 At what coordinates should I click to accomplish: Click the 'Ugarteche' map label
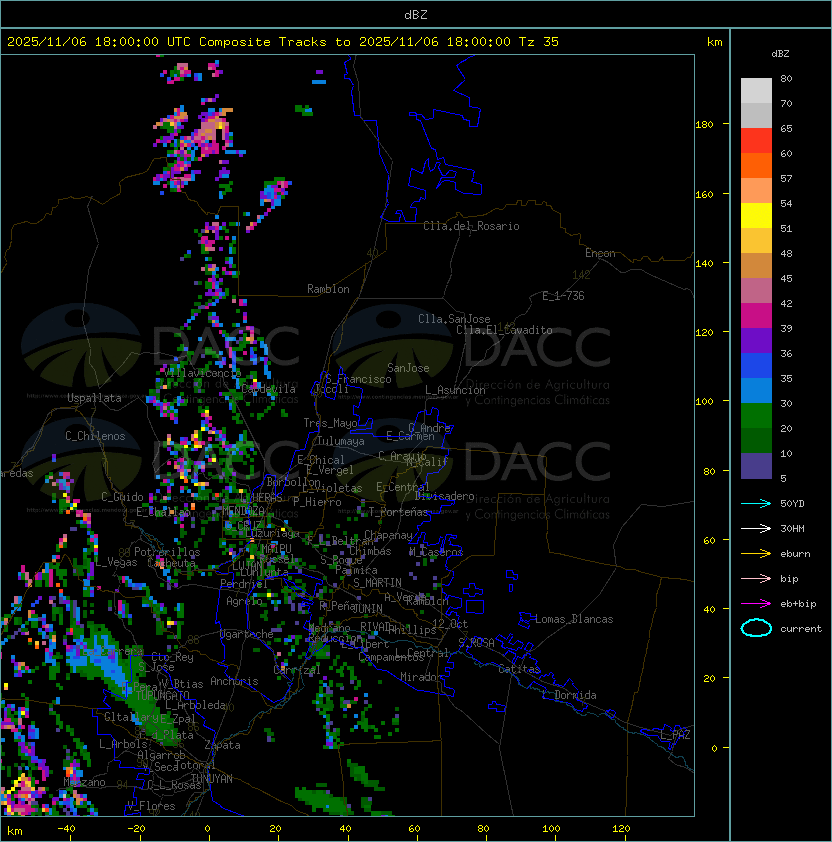click(246, 634)
